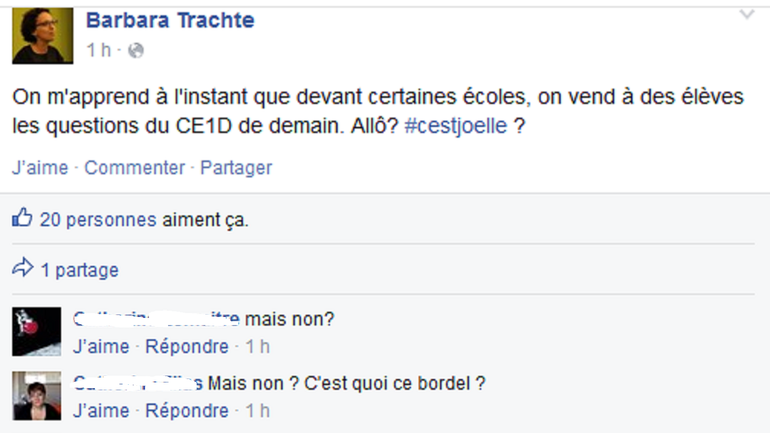Open Barbara Trachte's profile name link
The image size is (770, 433).
[170, 20]
